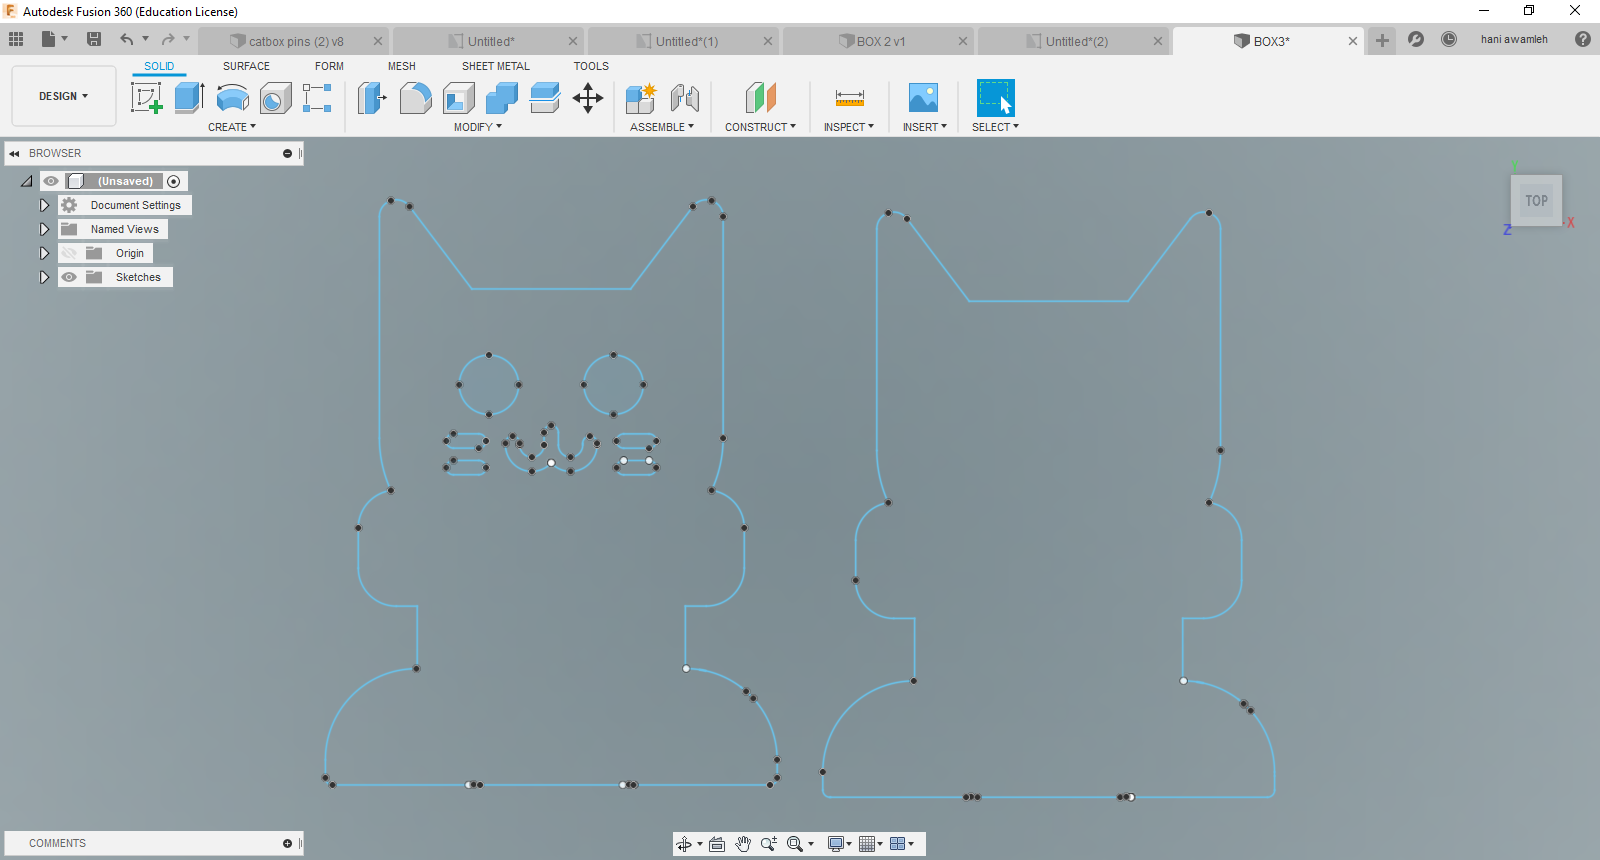Hide the Sketches folder
Image resolution: width=1600 pixels, height=860 pixels.
tap(69, 277)
